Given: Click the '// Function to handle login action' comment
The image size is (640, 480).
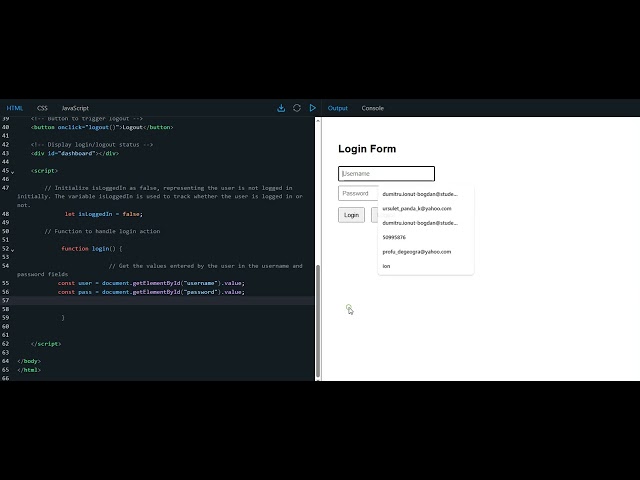Looking at the screenshot, I should coord(102,231).
